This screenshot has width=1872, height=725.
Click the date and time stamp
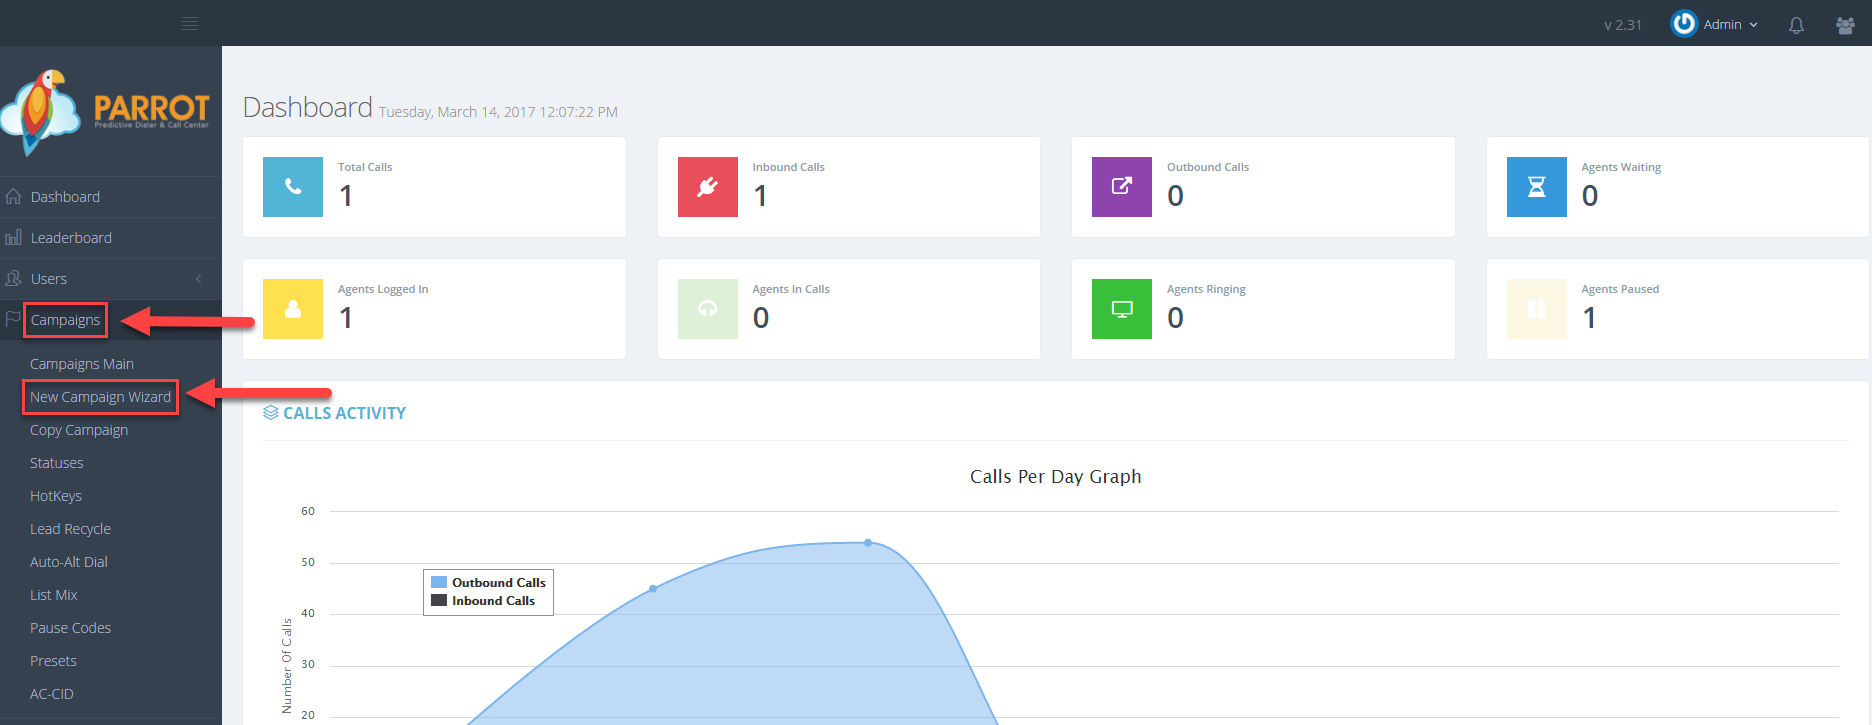point(498,112)
